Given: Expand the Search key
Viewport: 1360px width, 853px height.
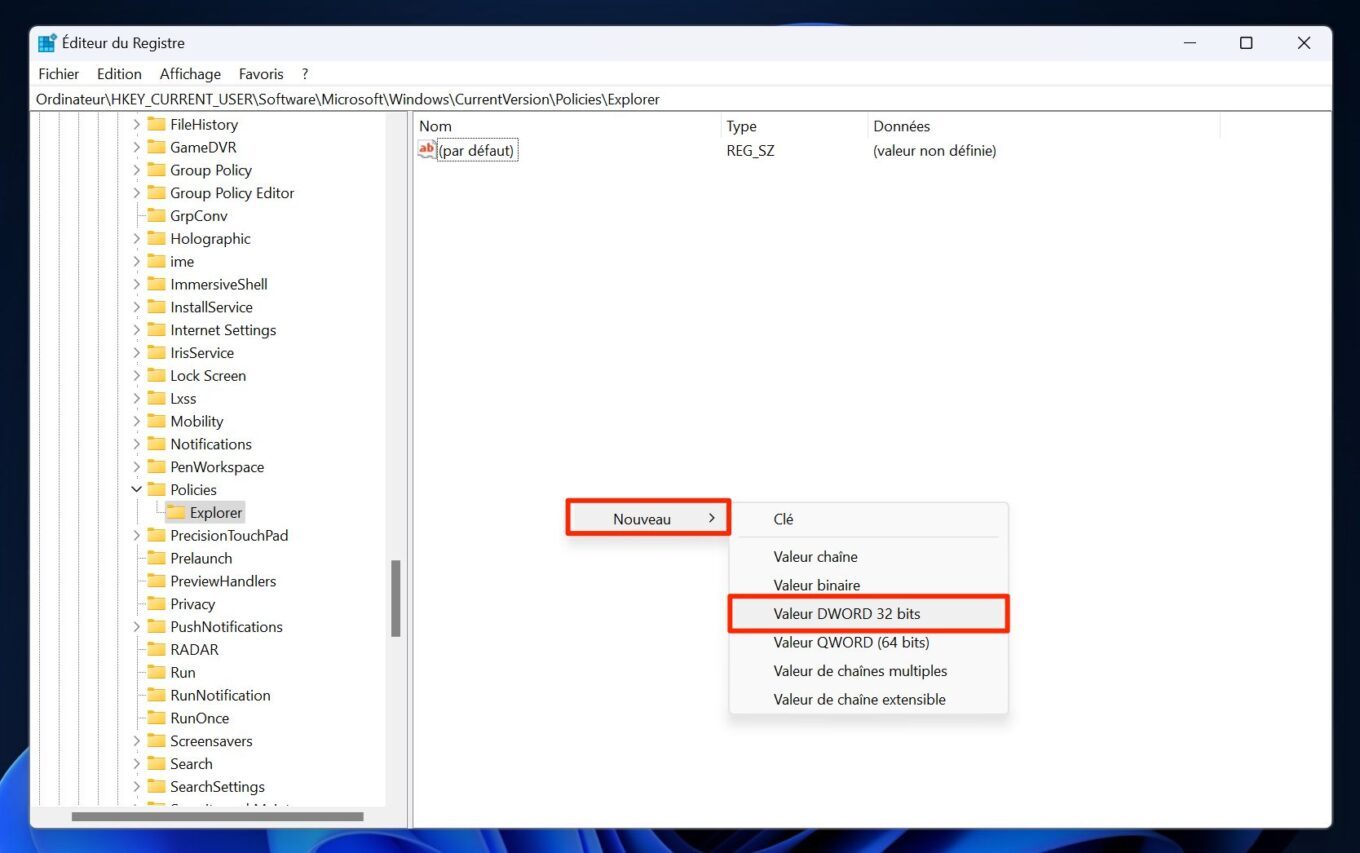Looking at the screenshot, I should pos(137,764).
